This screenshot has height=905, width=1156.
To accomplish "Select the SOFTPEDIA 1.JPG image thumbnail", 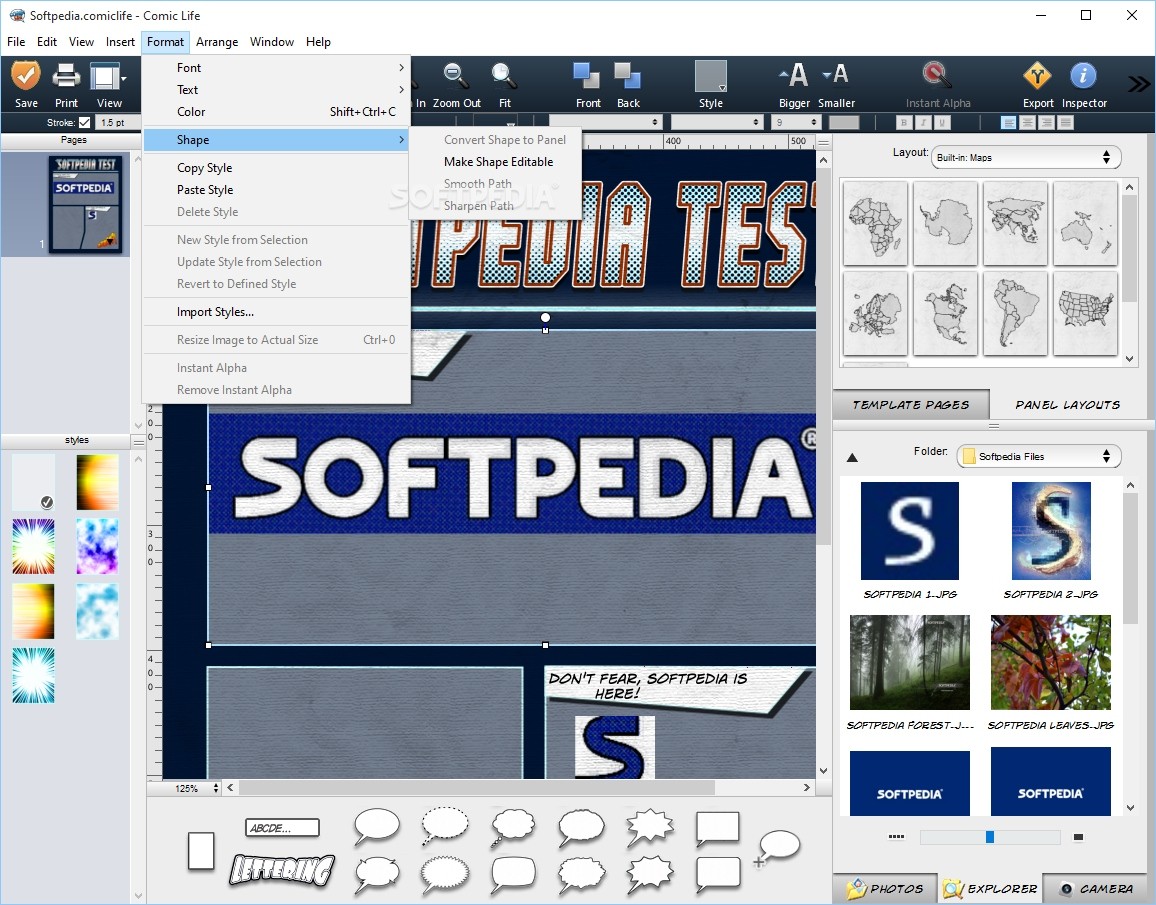I will (x=910, y=531).
